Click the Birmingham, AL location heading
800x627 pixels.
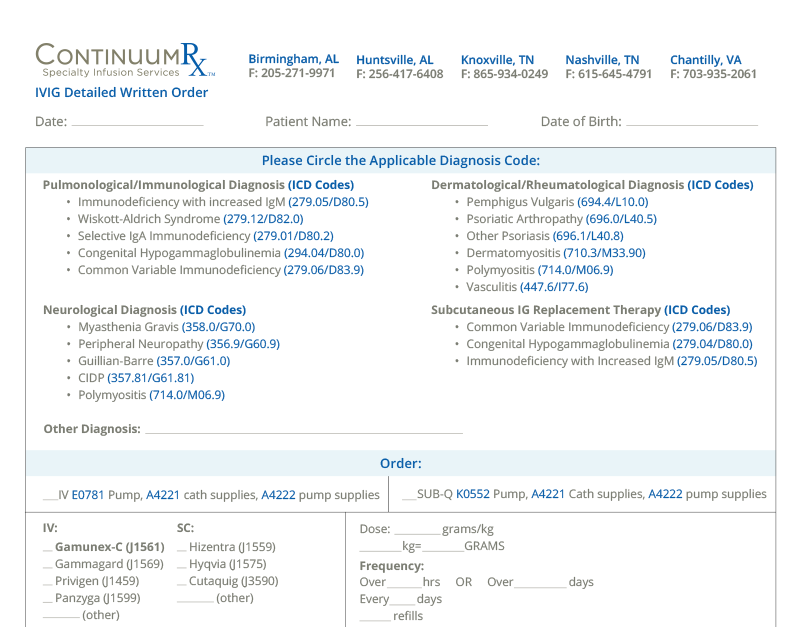tap(293, 59)
